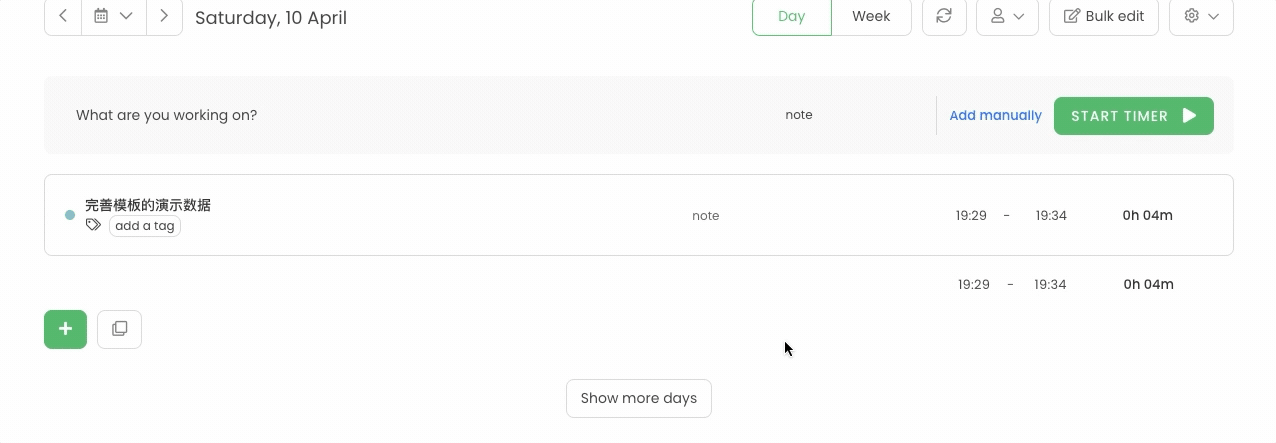Click the tag icon on the entry
Viewport: 1276px width, 443px height.
tap(93, 225)
